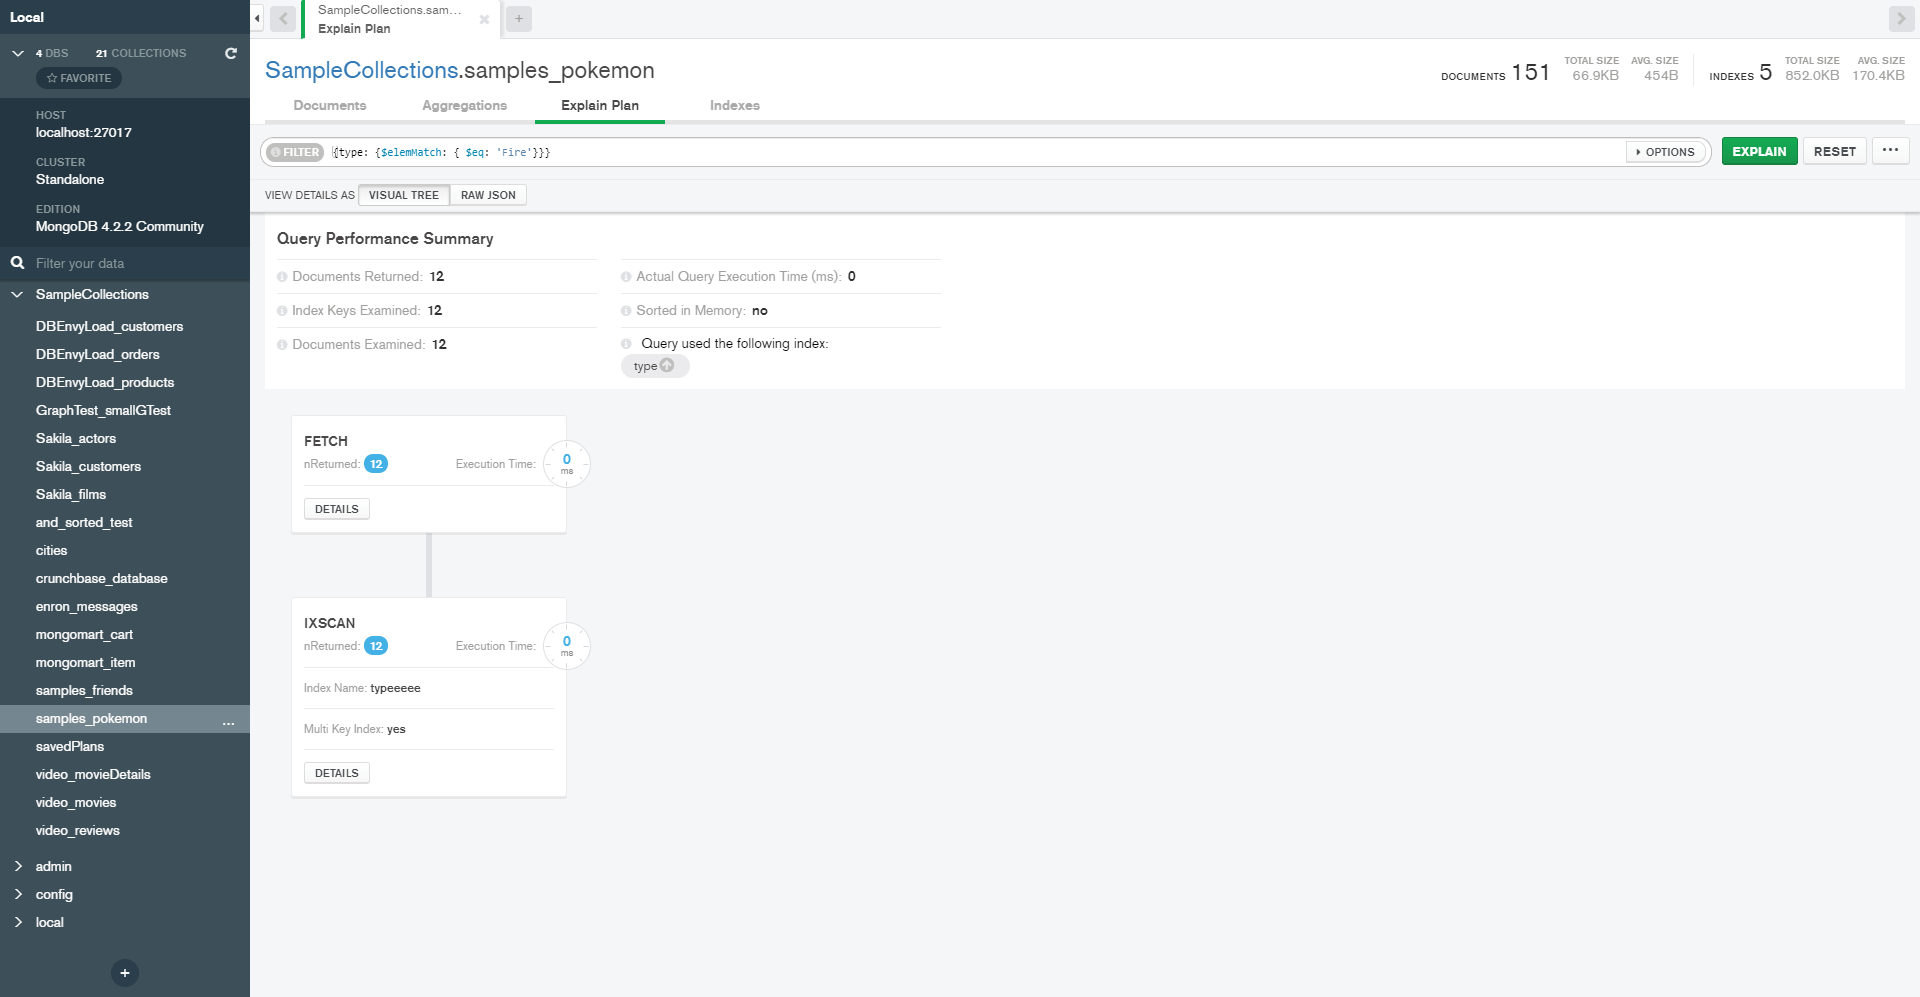Viewport: 1920px width, 997px height.
Task: Click the IXSCAN execution time clock
Action: click(567, 646)
